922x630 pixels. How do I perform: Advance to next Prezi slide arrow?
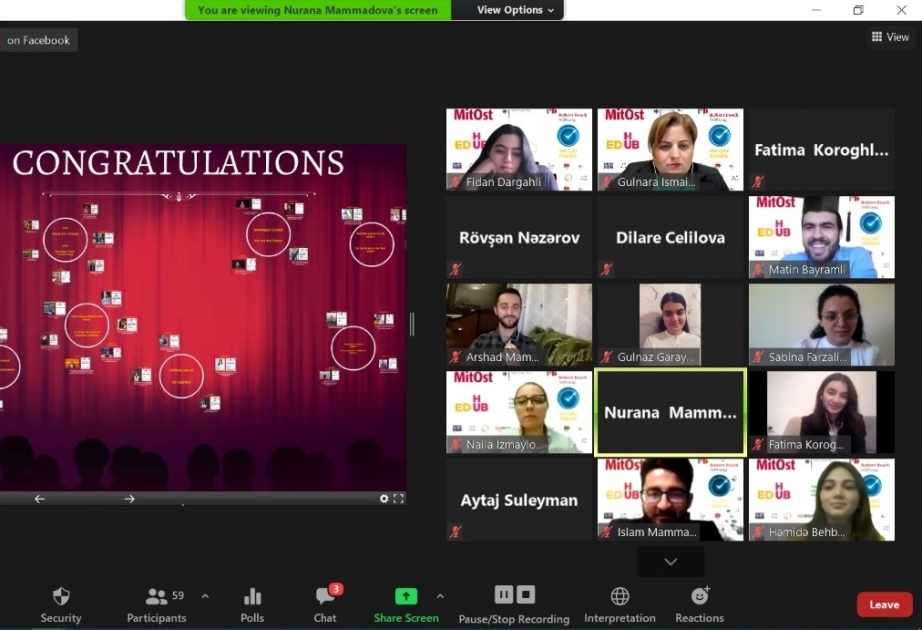[129, 499]
